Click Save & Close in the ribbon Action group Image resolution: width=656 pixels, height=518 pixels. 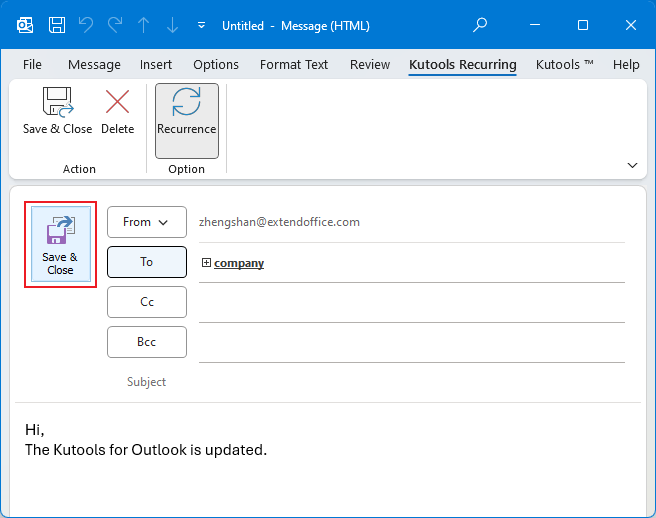tap(57, 111)
